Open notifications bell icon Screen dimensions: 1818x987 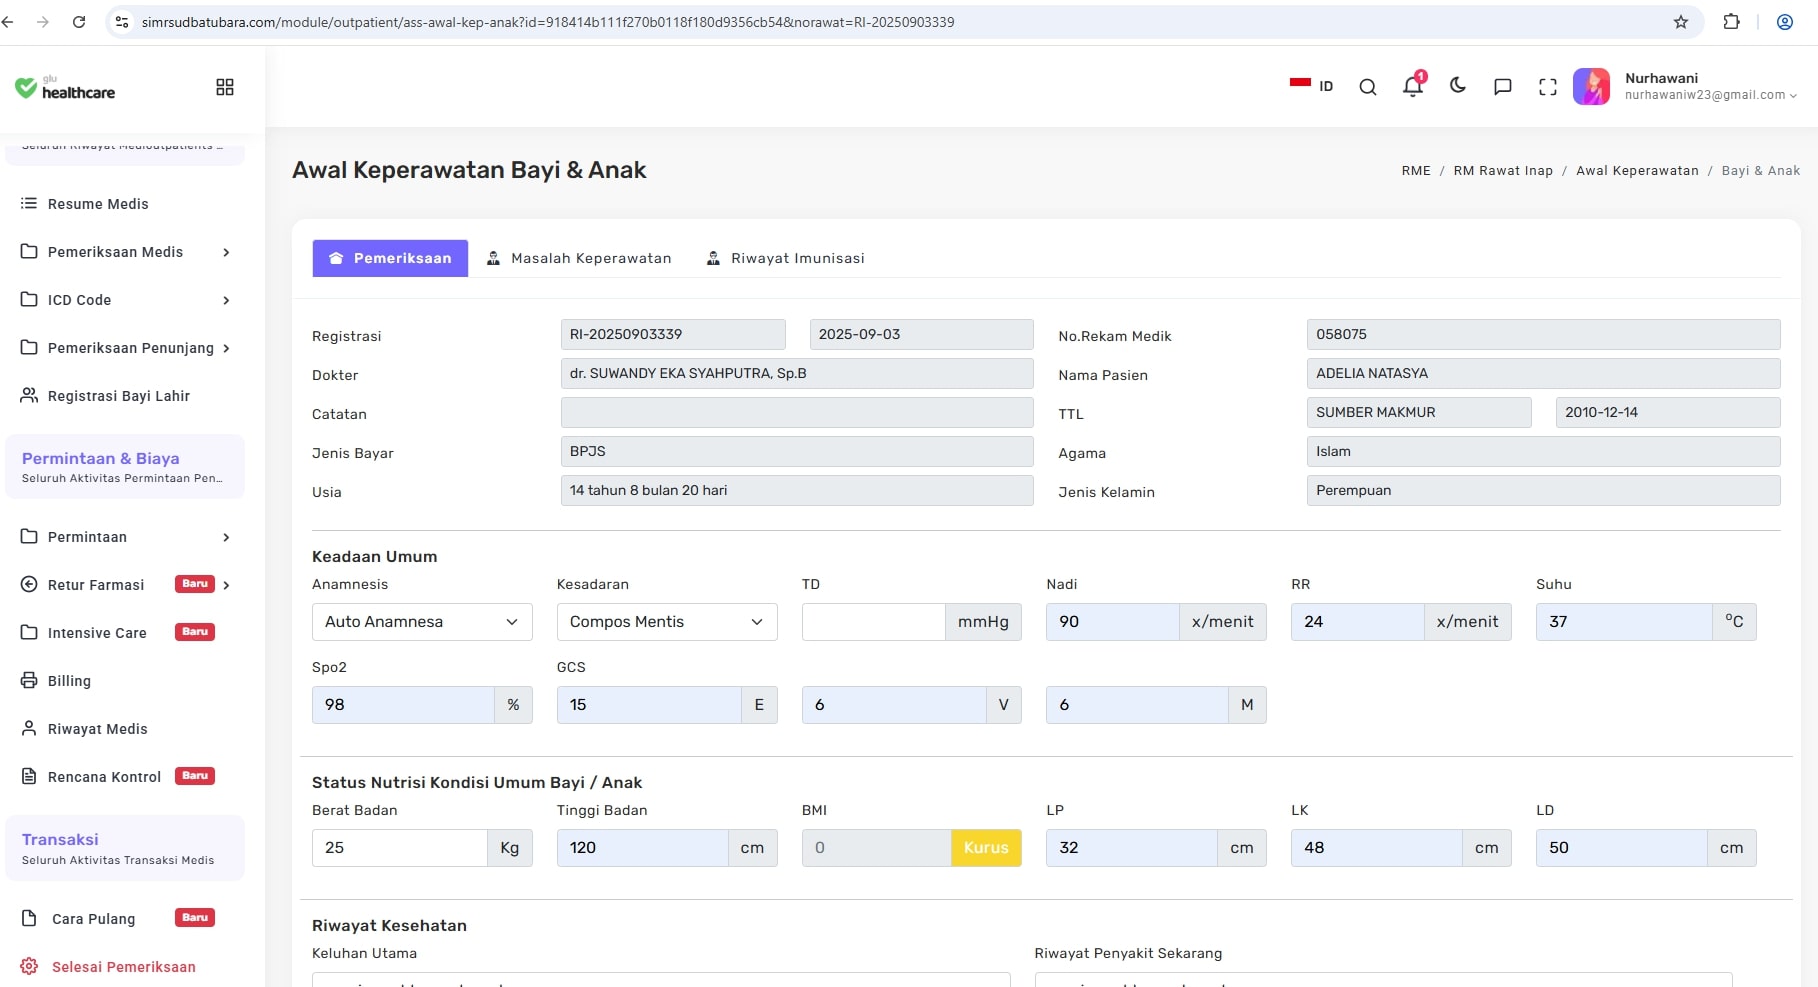[x=1413, y=86]
